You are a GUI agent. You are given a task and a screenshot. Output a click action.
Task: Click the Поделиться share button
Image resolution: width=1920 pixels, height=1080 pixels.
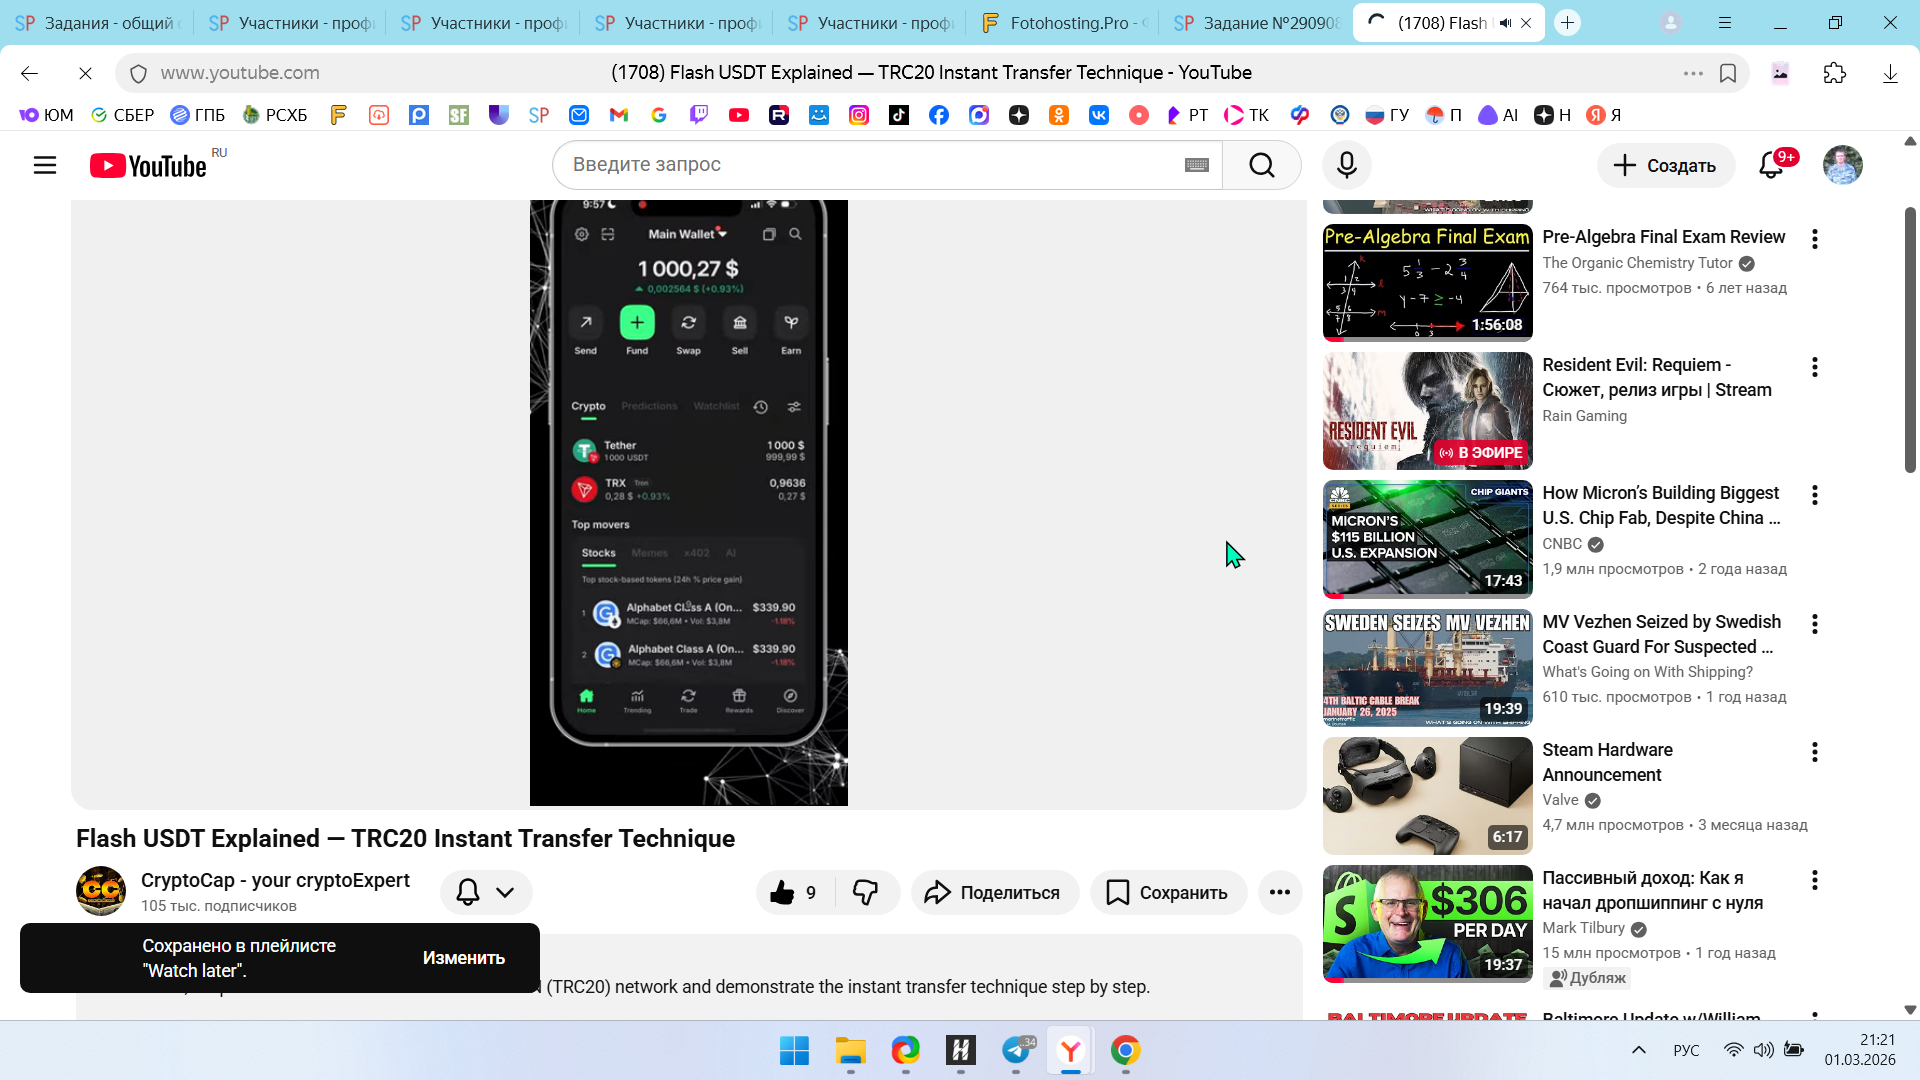coord(994,892)
